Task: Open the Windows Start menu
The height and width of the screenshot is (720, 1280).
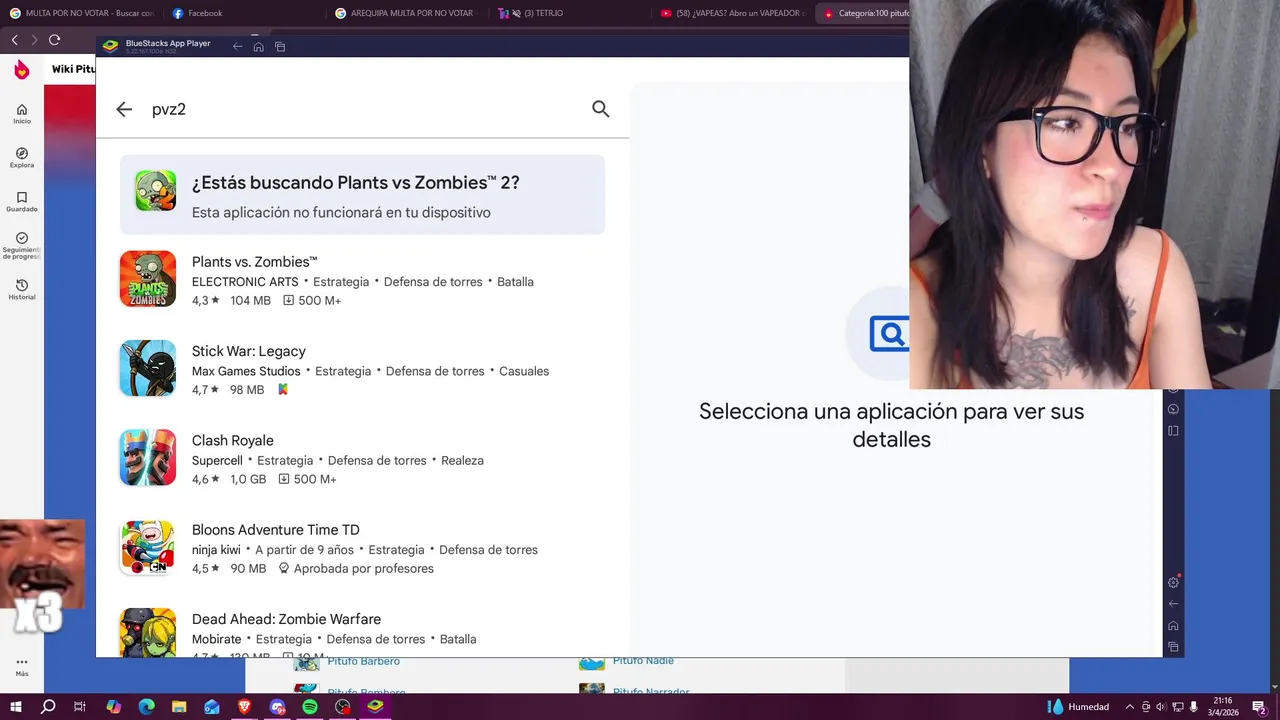Action: point(16,707)
